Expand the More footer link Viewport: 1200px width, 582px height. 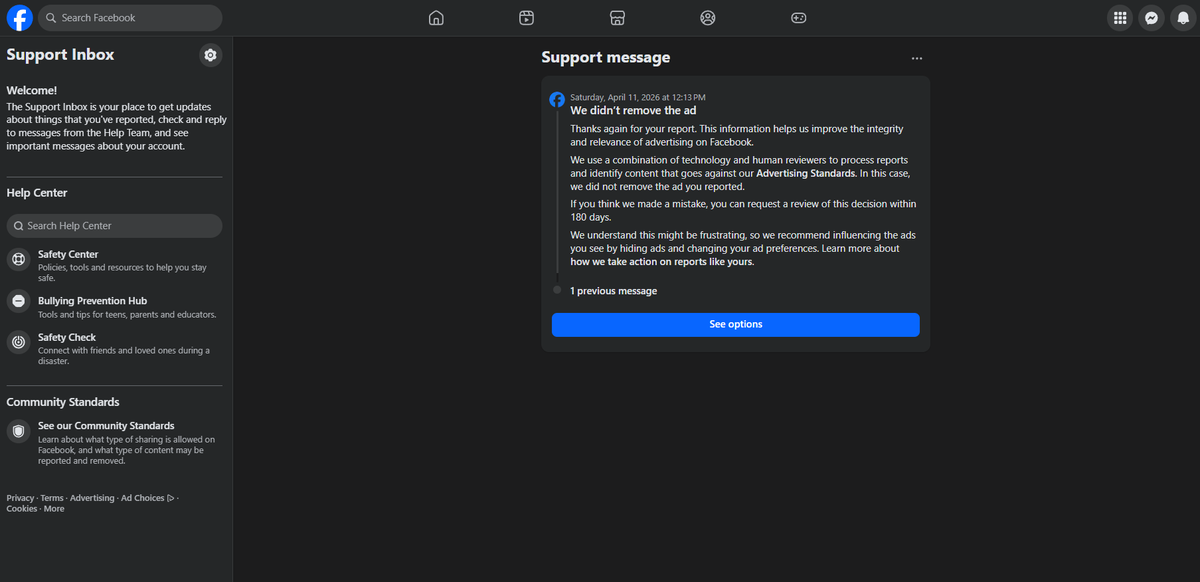[x=54, y=509]
